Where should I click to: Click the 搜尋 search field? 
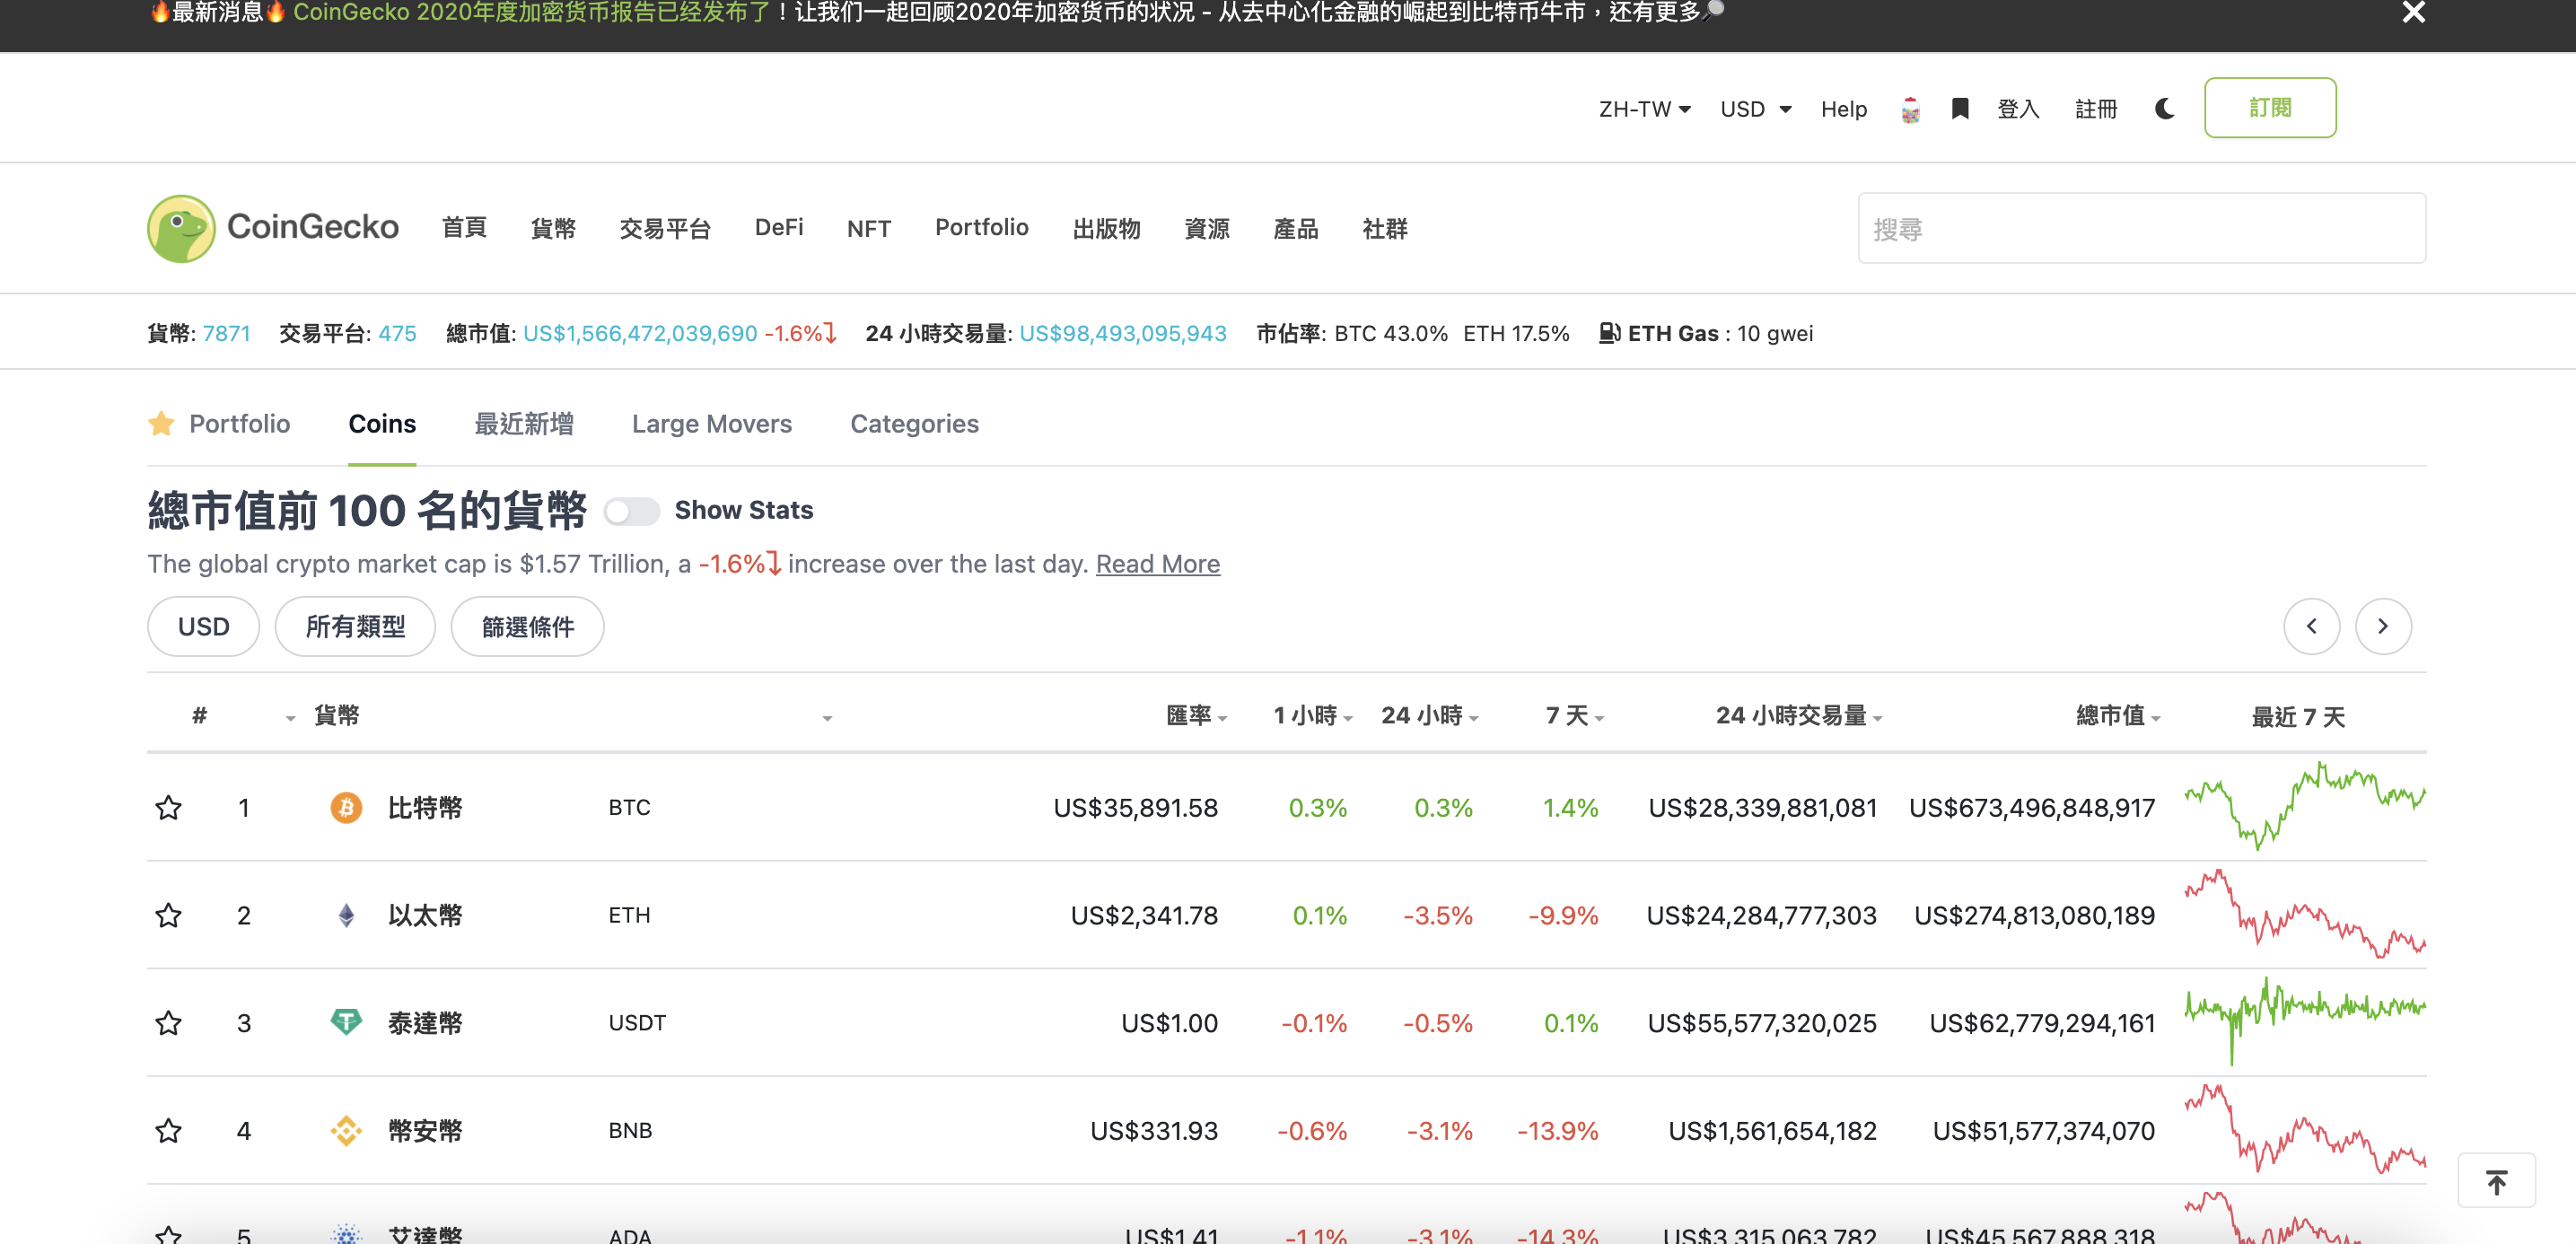pyautogui.click(x=2141, y=228)
